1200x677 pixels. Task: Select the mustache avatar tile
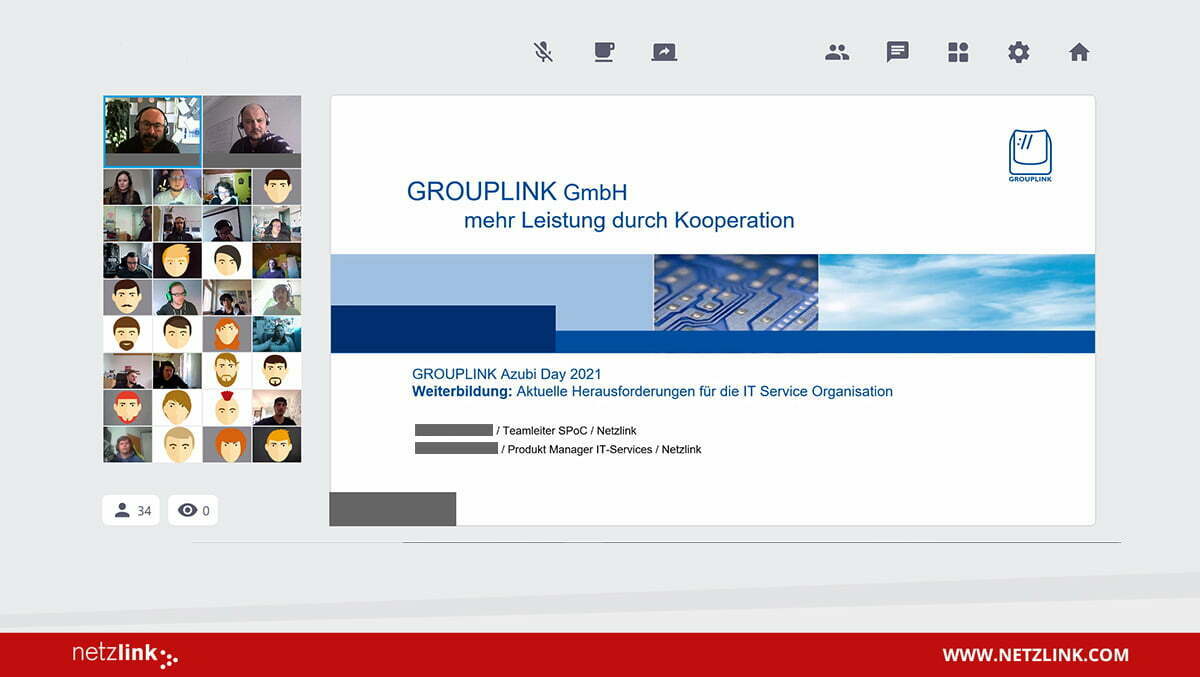[x=128, y=297]
